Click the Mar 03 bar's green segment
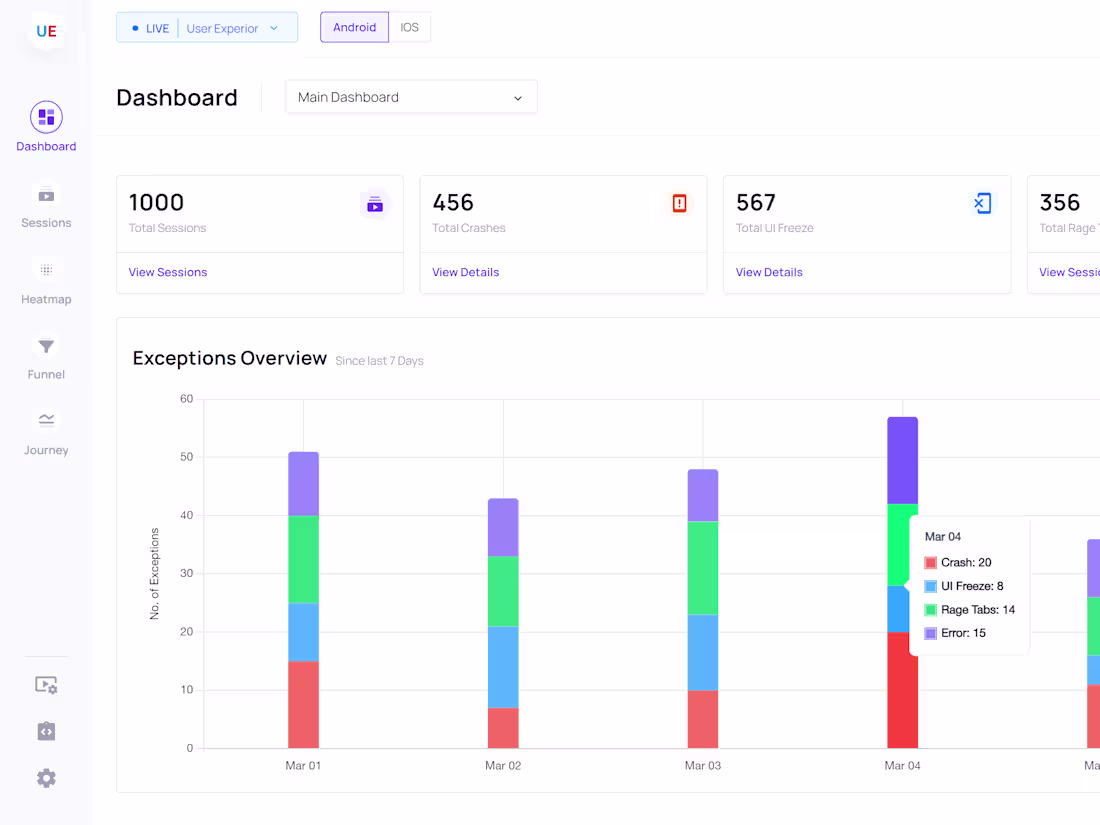The height and width of the screenshot is (825, 1100). point(703,567)
